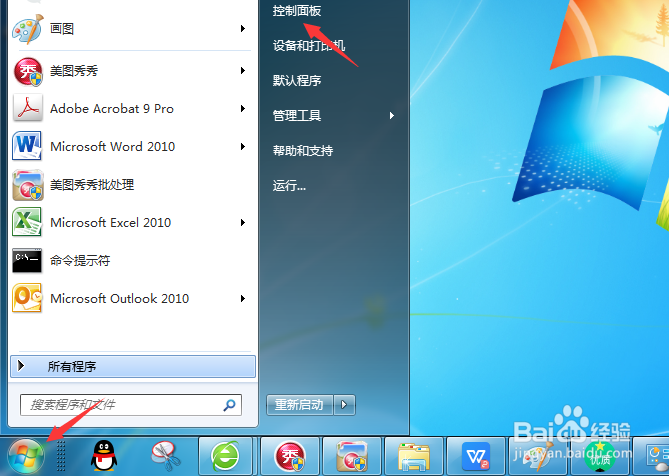Open QQ penguin icon on taskbar
This screenshot has height=476, width=669.
pyautogui.click(x=104, y=456)
